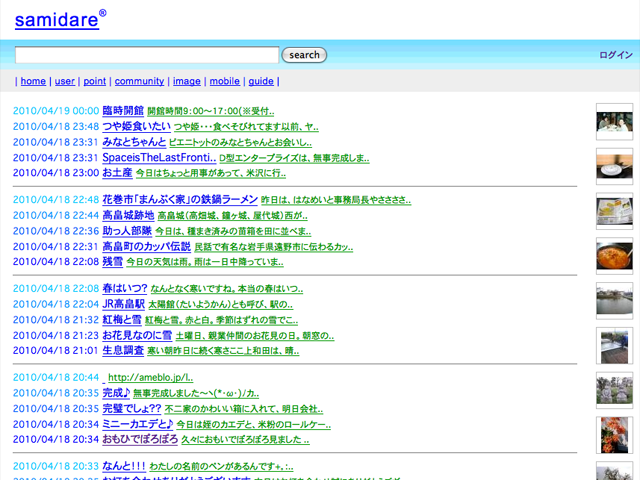640x480 pixels.
Task: Open the user menu item
Action: coord(64,81)
